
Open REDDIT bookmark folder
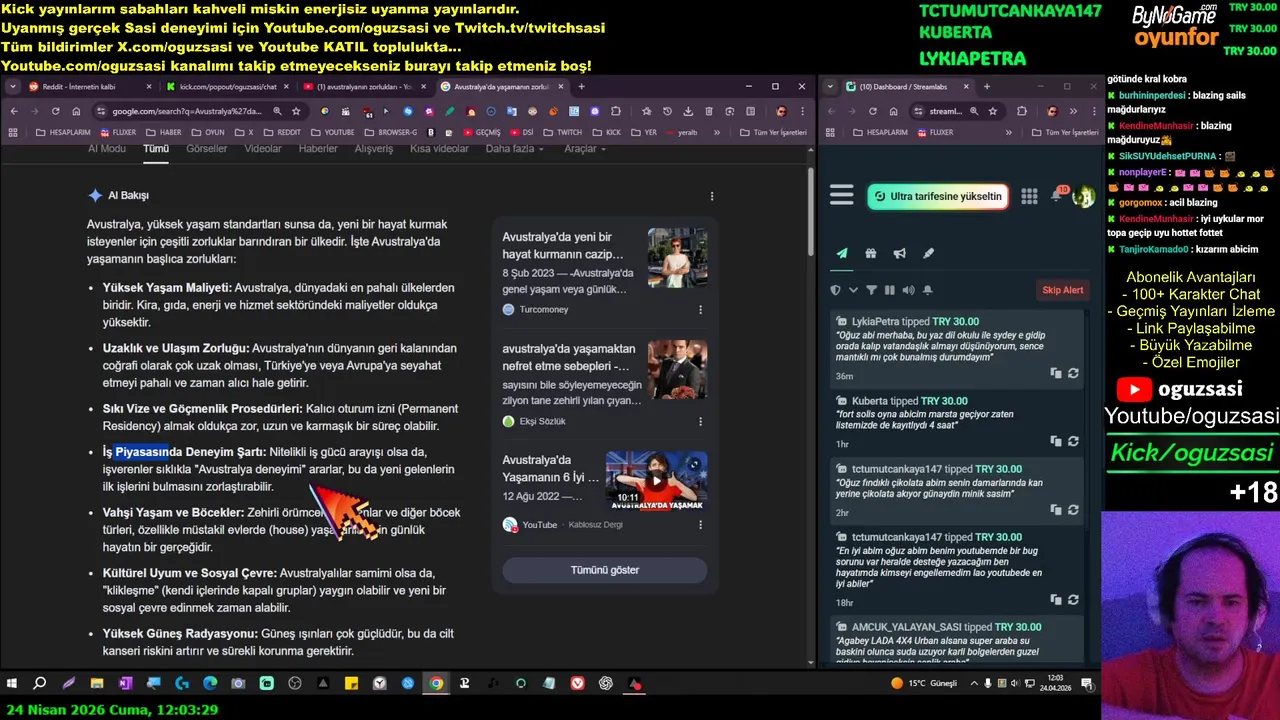[281, 132]
